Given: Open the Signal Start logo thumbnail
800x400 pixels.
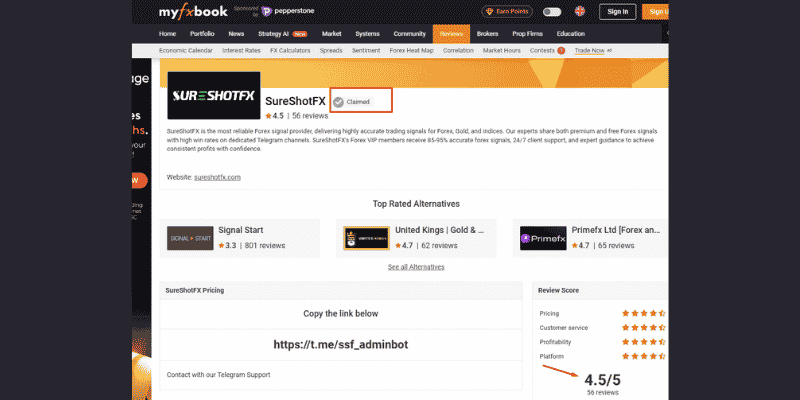Looking at the screenshot, I should [x=190, y=238].
